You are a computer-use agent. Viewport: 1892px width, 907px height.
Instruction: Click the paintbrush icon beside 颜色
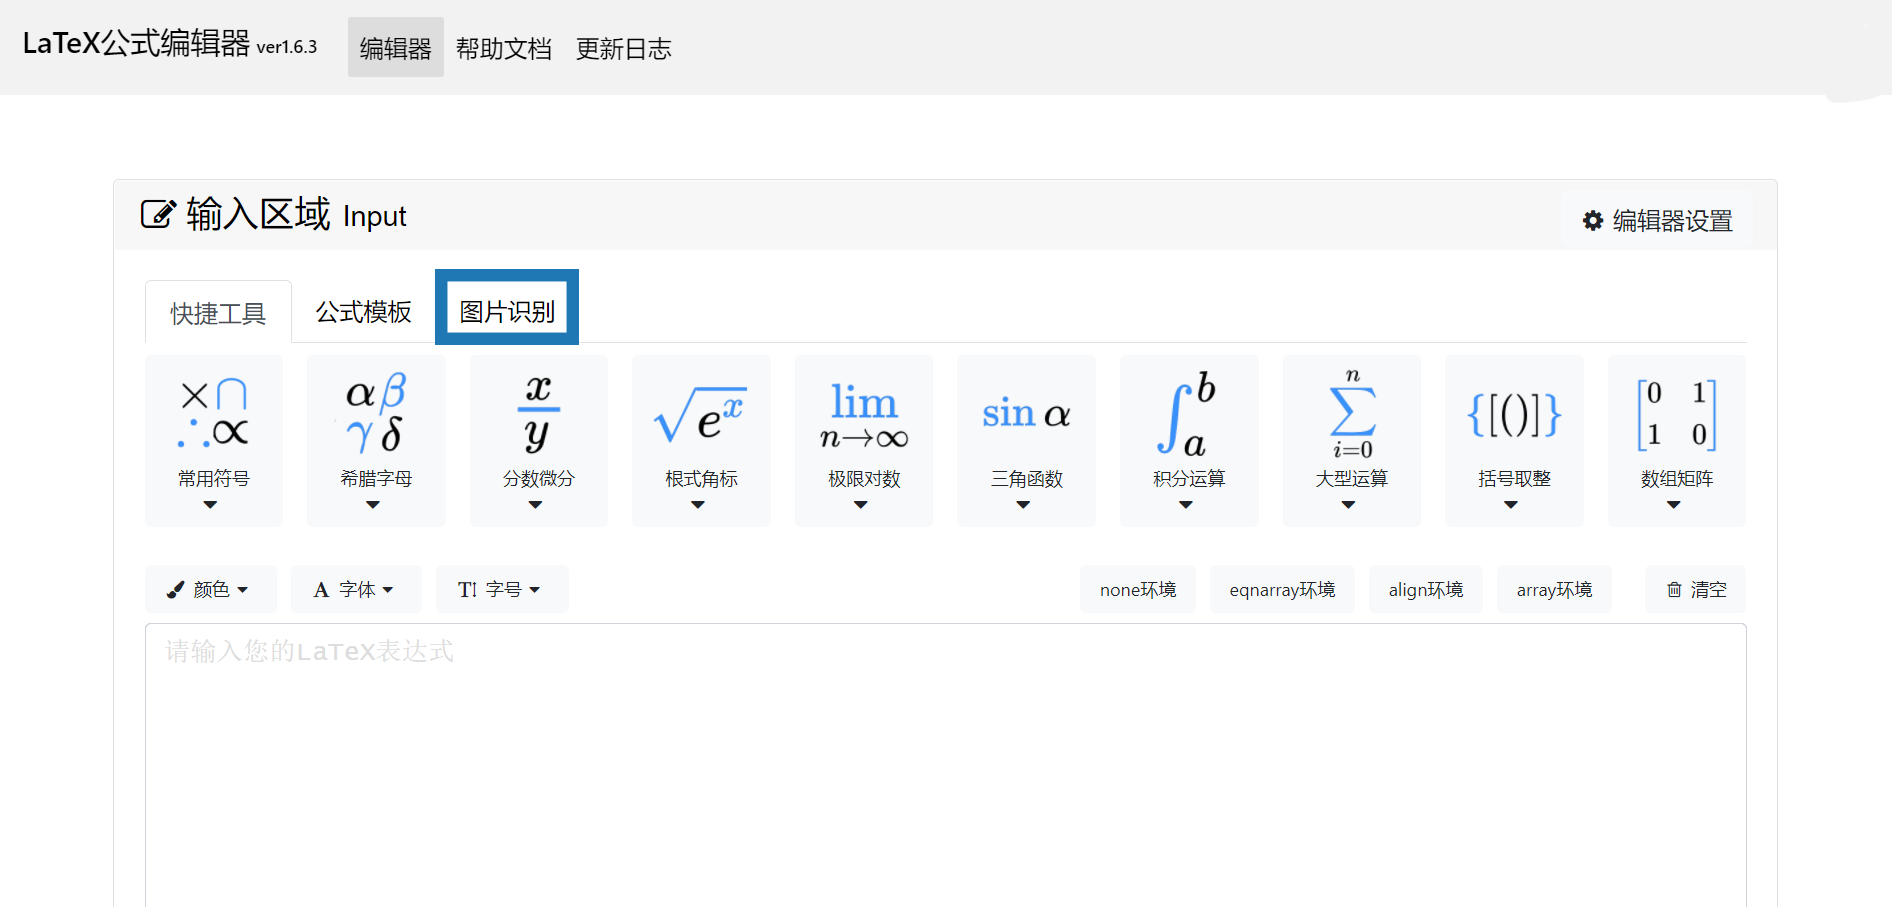click(x=175, y=590)
